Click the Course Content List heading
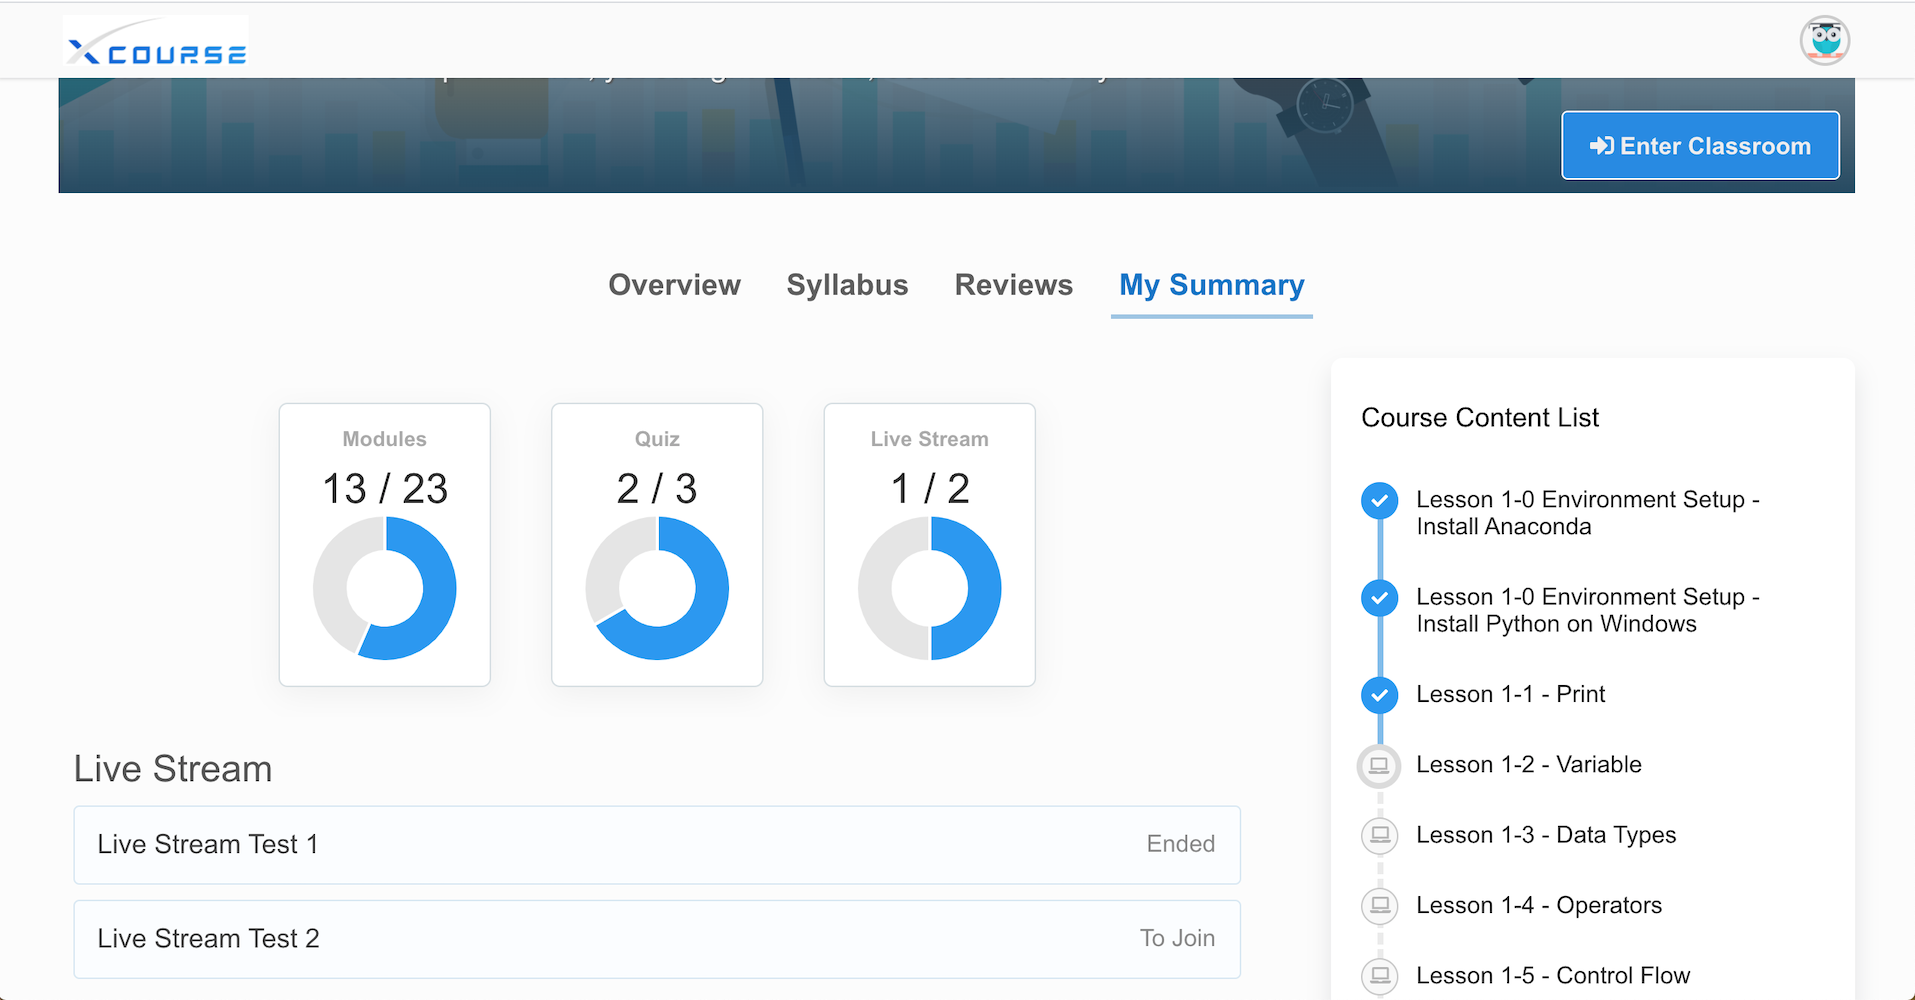Screen dimensions: 1915x1000 [1480, 418]
